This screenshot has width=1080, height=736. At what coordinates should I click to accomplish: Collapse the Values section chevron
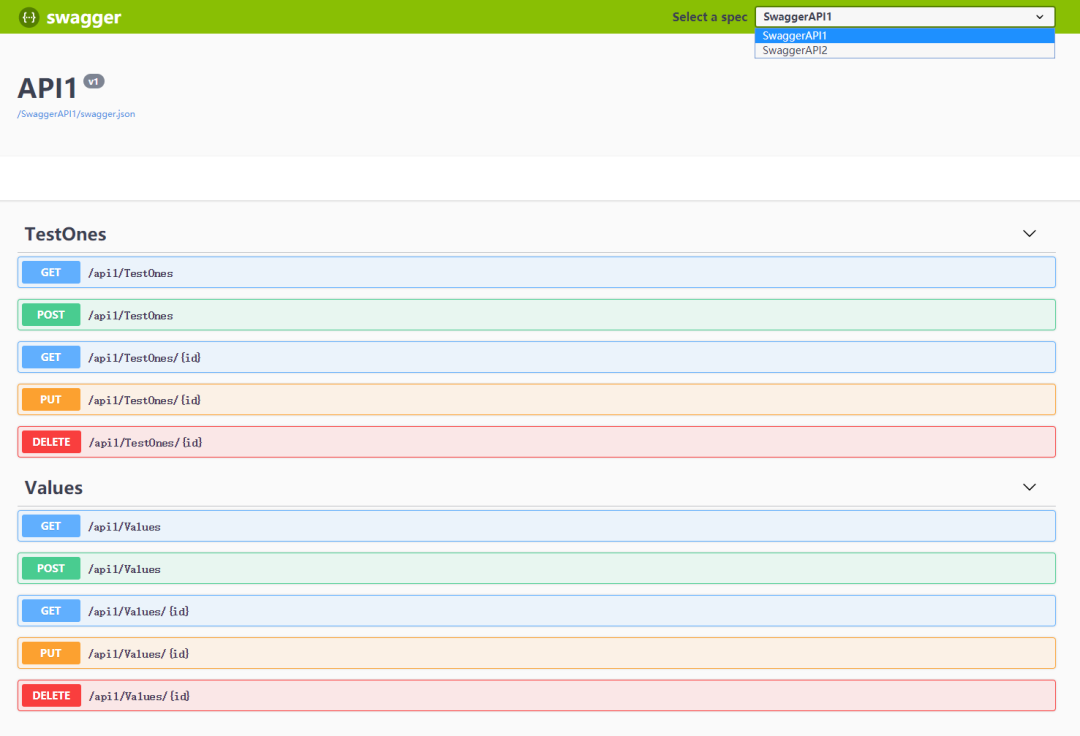[x=1029, y=487]
